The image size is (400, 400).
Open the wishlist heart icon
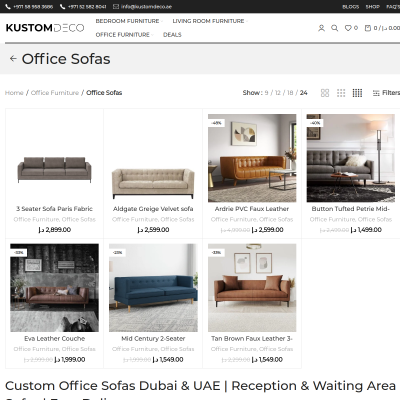click(x=348, y=28)
